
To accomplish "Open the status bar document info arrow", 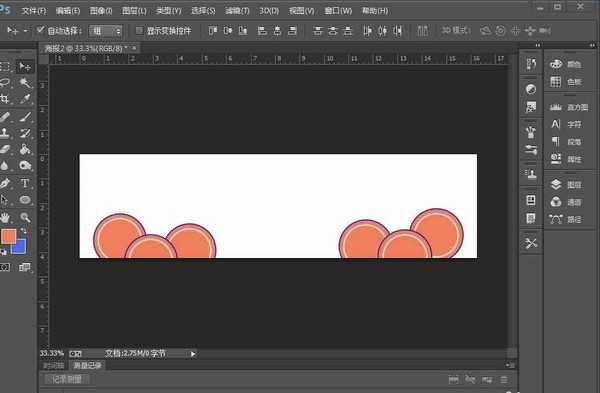I will pyautogui.click(x=193, y=354).
